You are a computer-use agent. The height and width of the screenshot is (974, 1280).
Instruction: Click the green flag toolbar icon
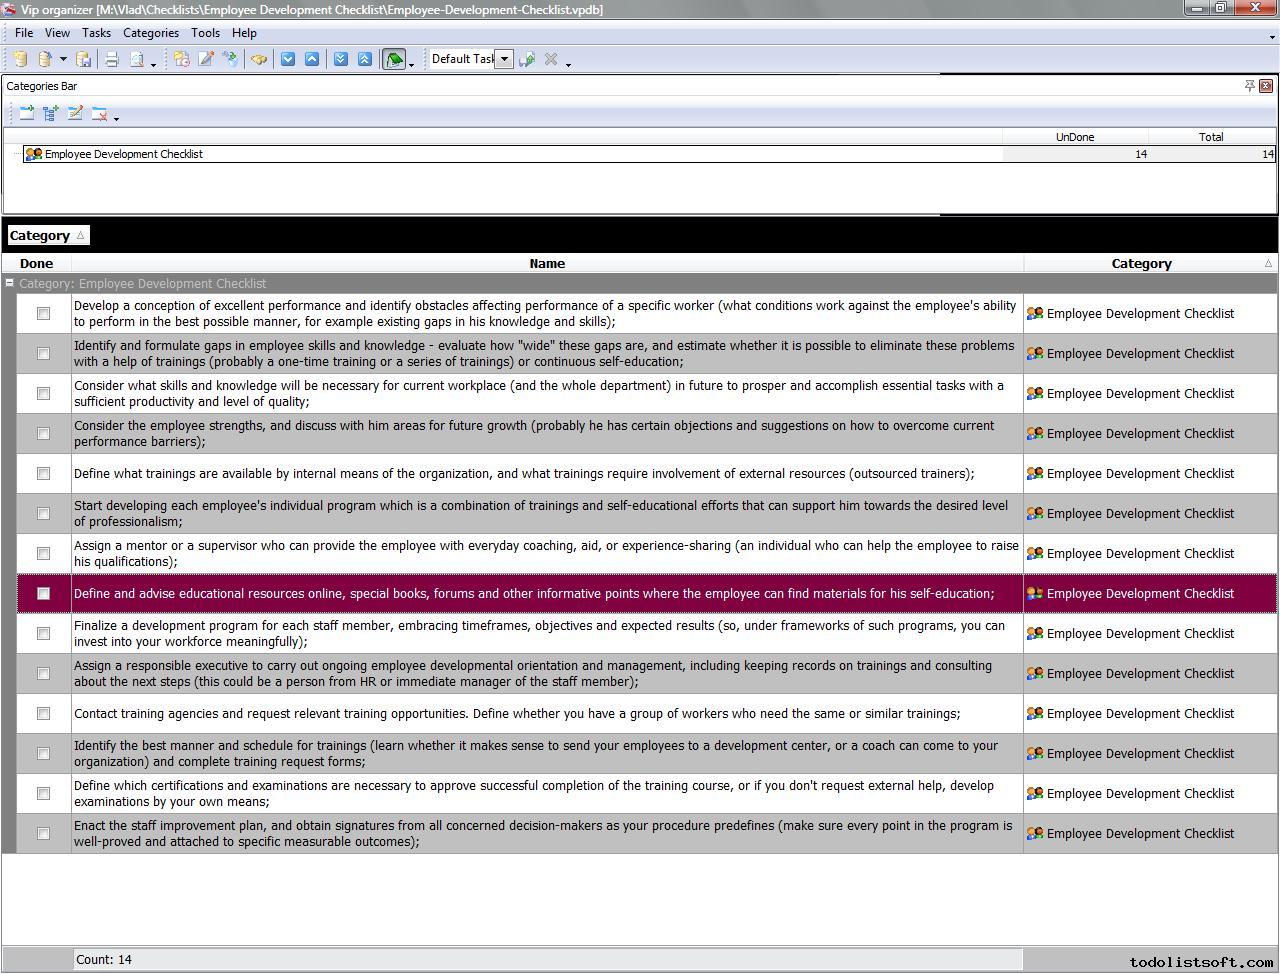point(394,59)
